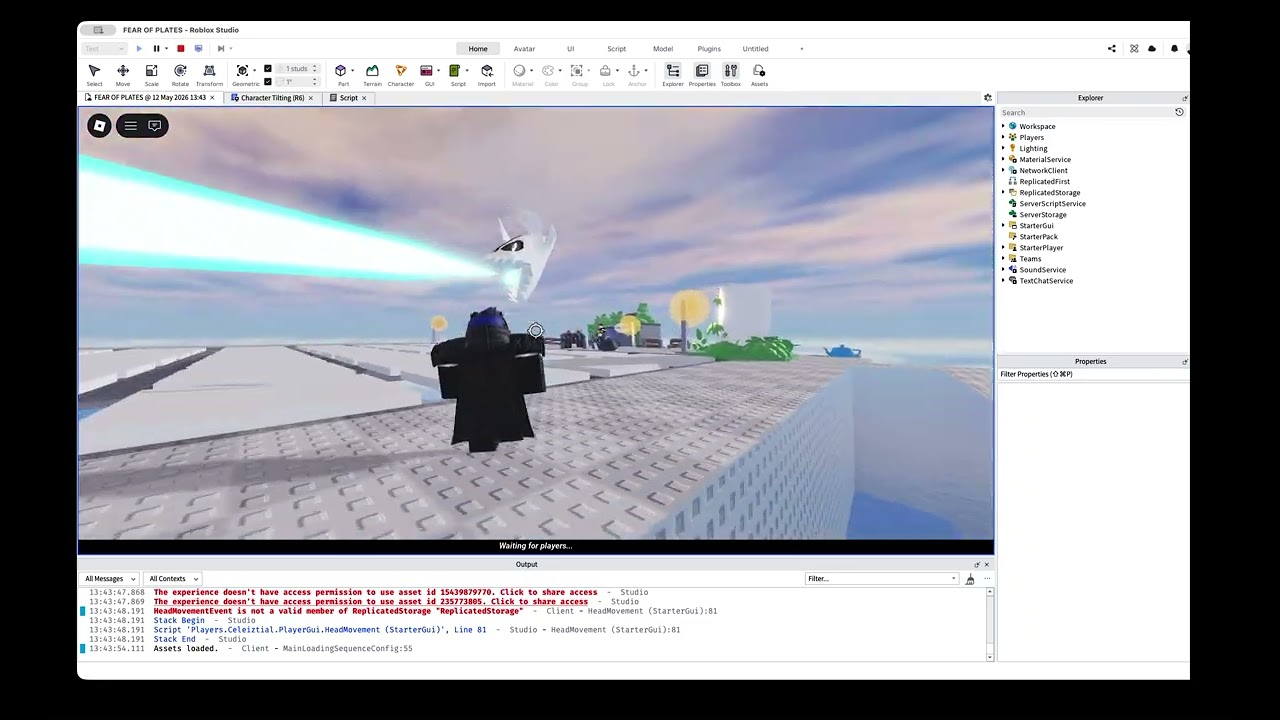The width and height of the screenshot is (1280, 720).
Task: Use the Rotate tool
Action: tap(180, 75)
